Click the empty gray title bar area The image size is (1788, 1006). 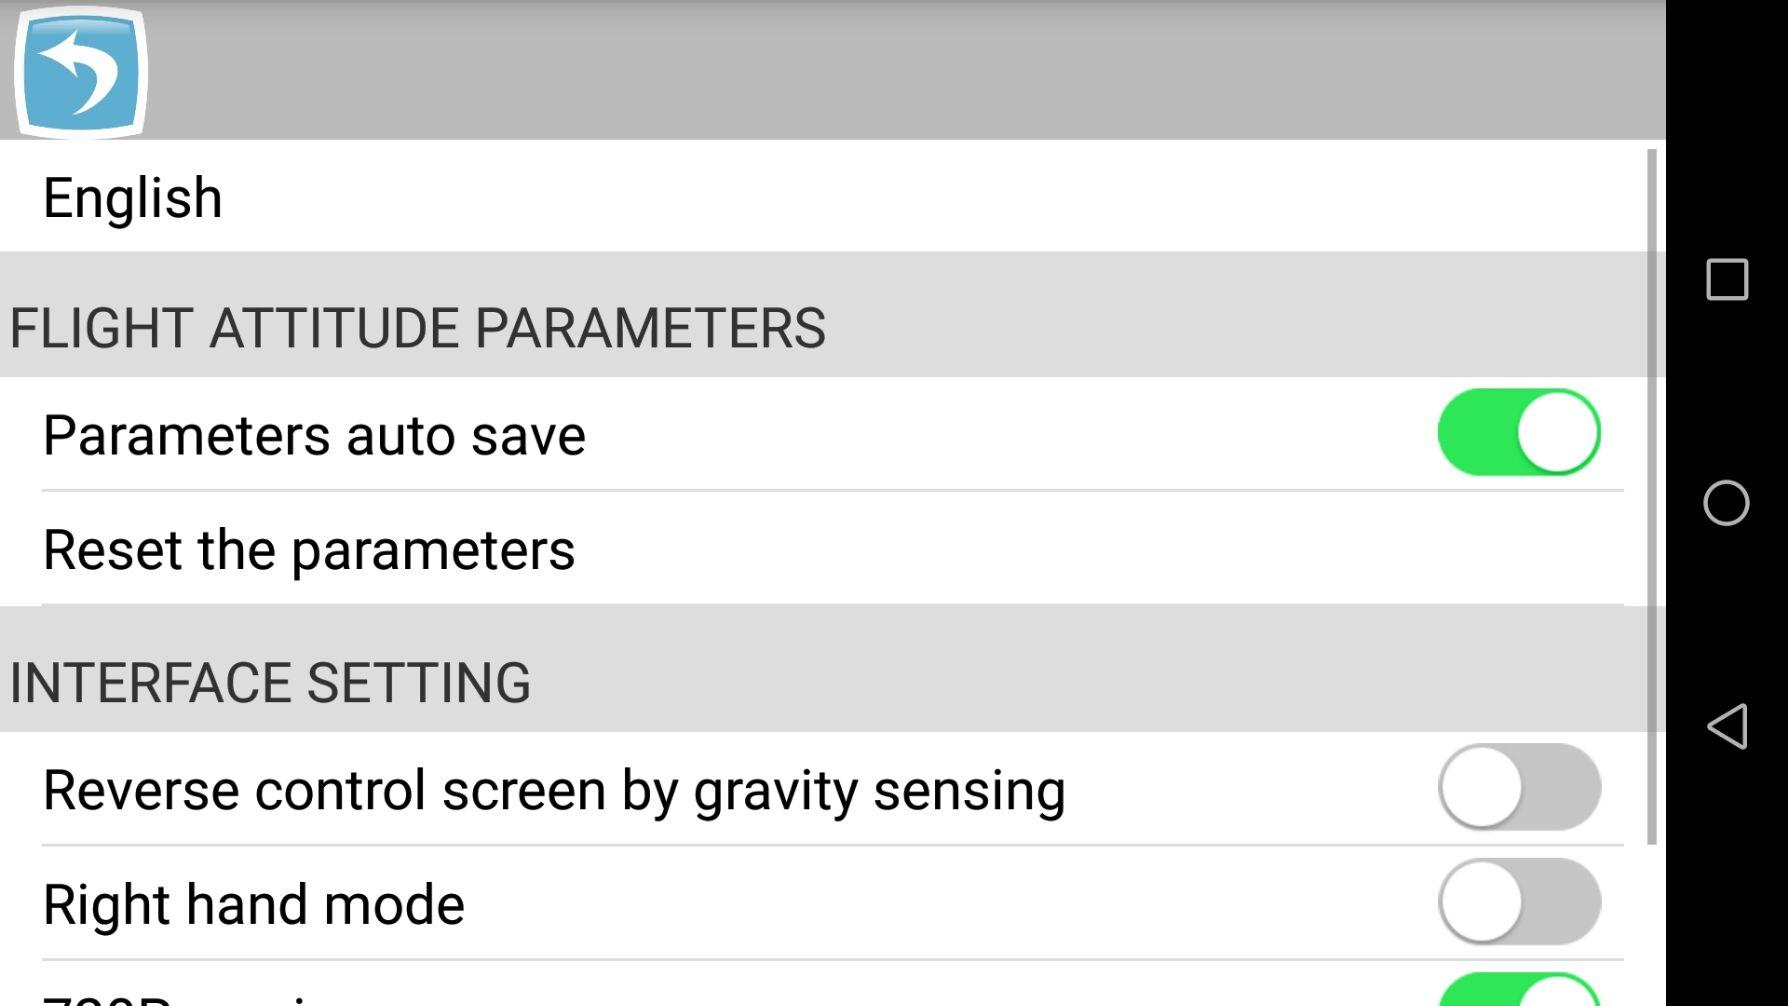click(900, 70)
